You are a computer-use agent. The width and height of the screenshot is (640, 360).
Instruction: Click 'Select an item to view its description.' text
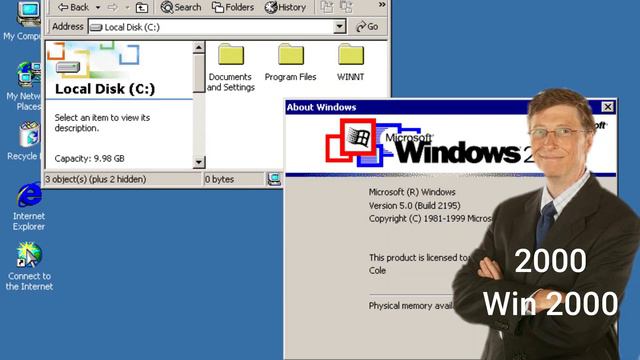click(x=102, y=123)
